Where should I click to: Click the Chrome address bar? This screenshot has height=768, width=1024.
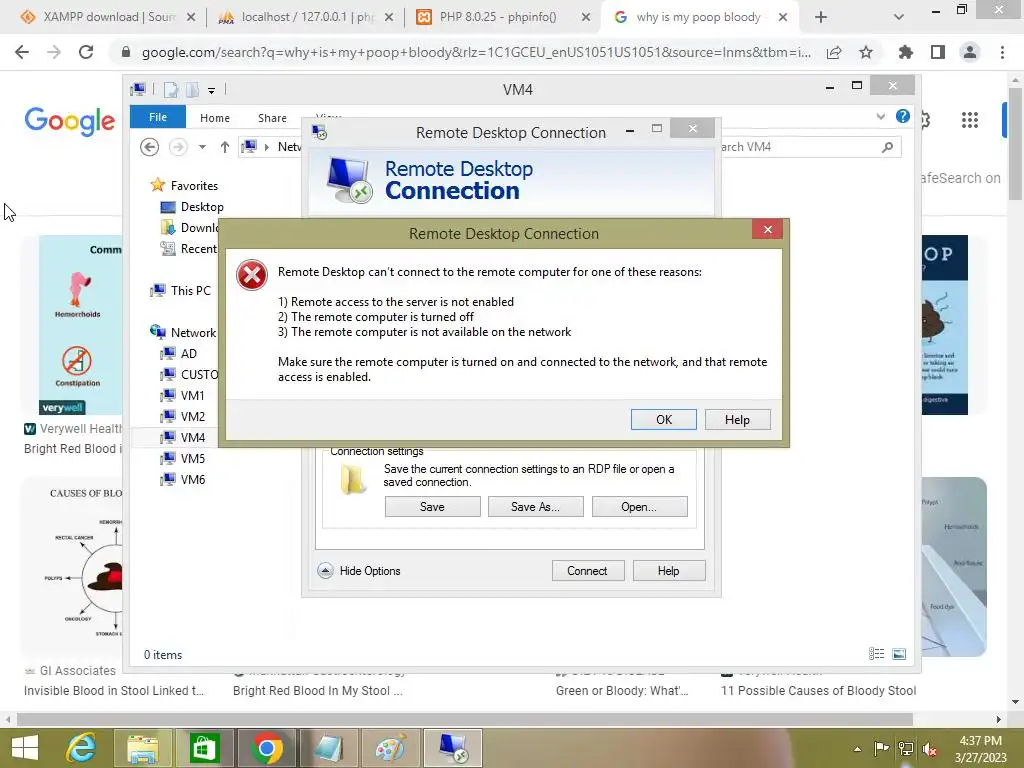pos(475,52)
